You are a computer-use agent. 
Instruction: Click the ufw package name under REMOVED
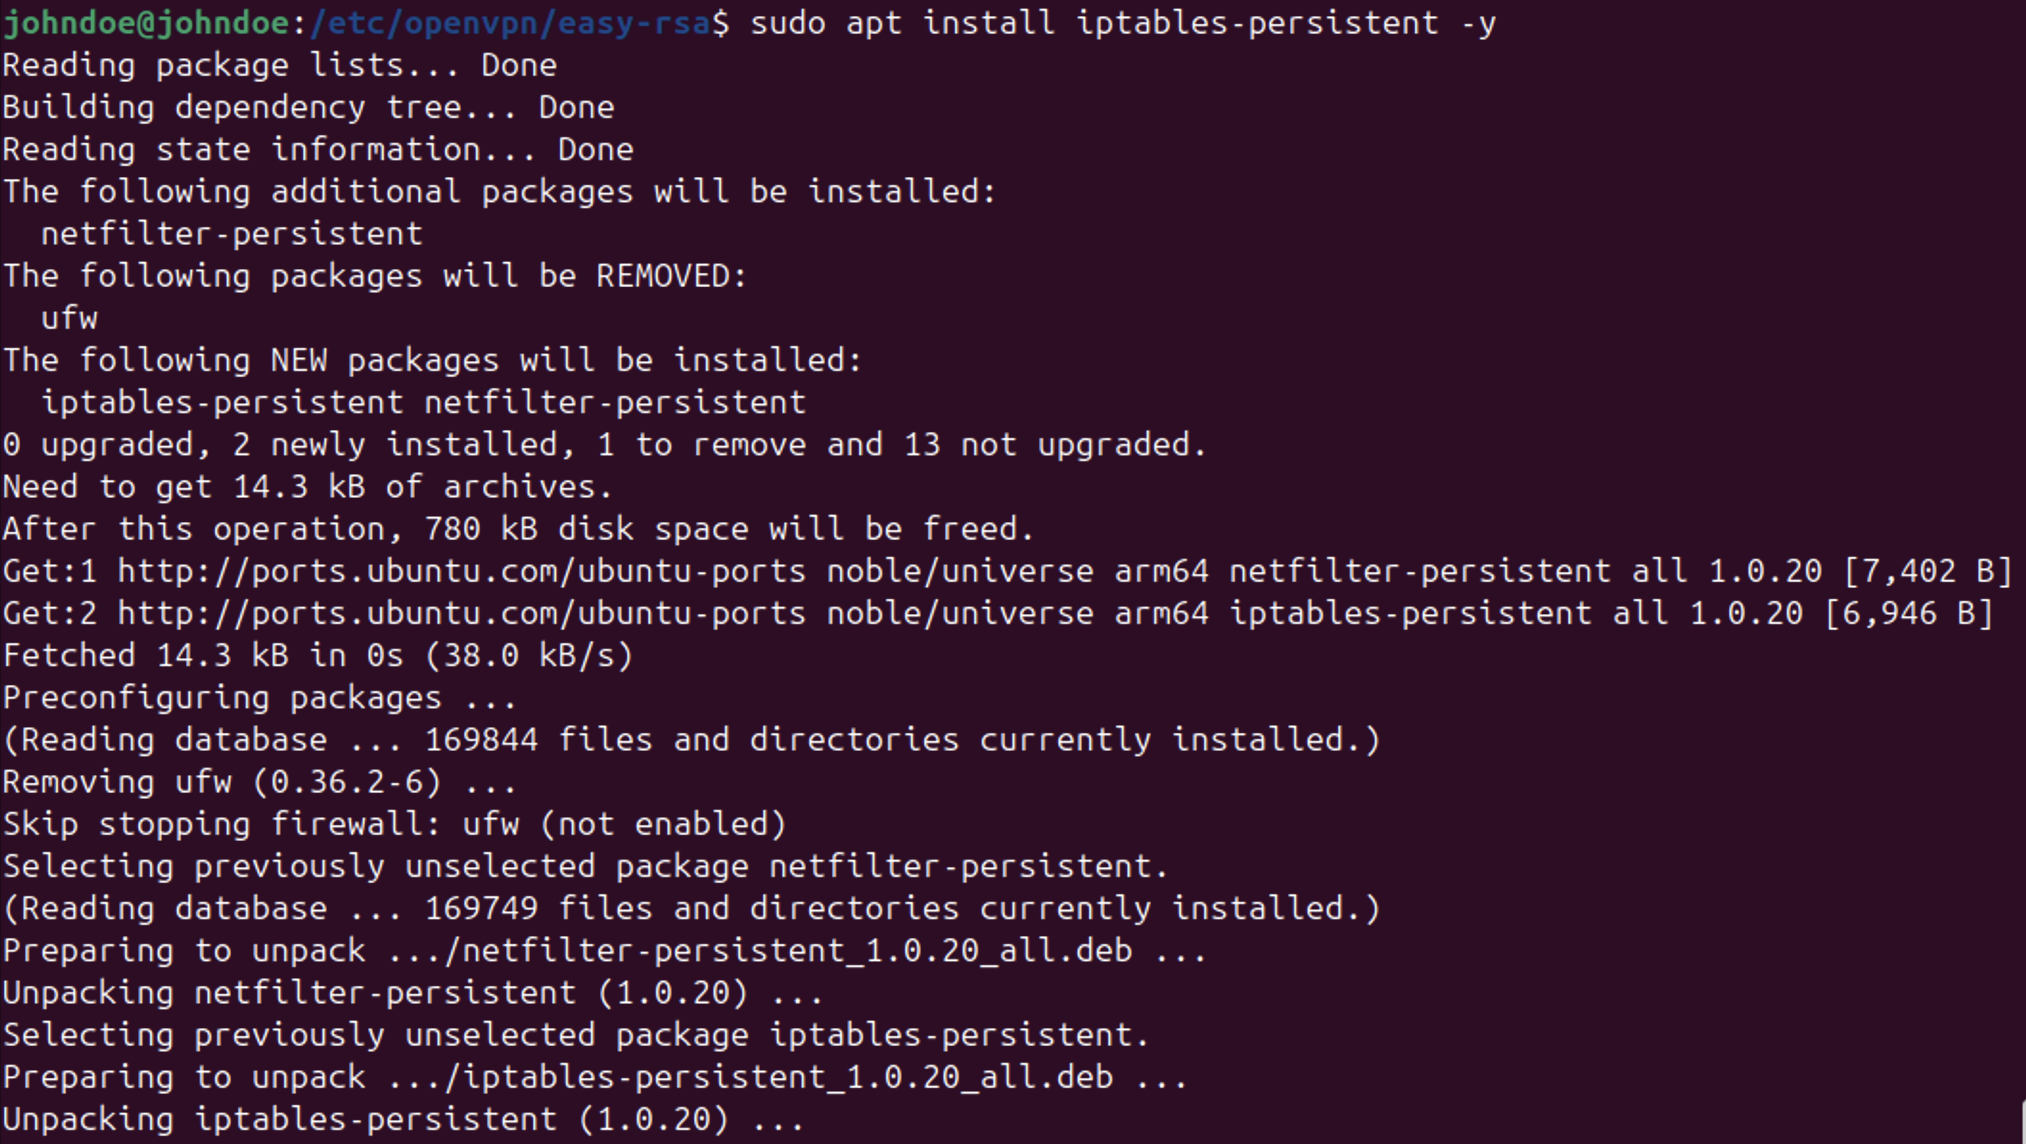[69, 318]
